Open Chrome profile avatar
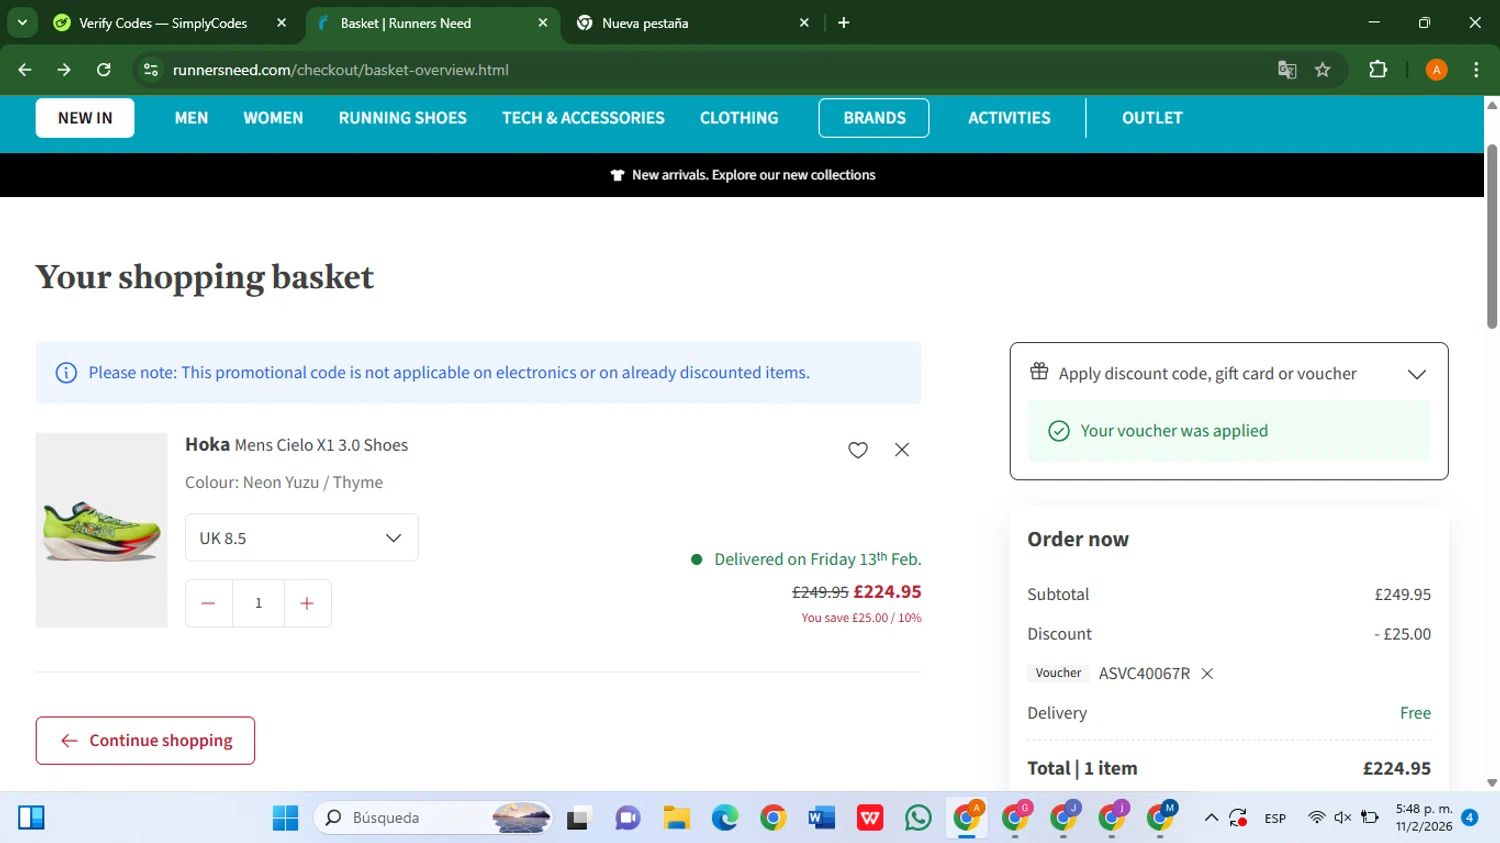This screenshot has height=843, width=1500. (1437, 70)
